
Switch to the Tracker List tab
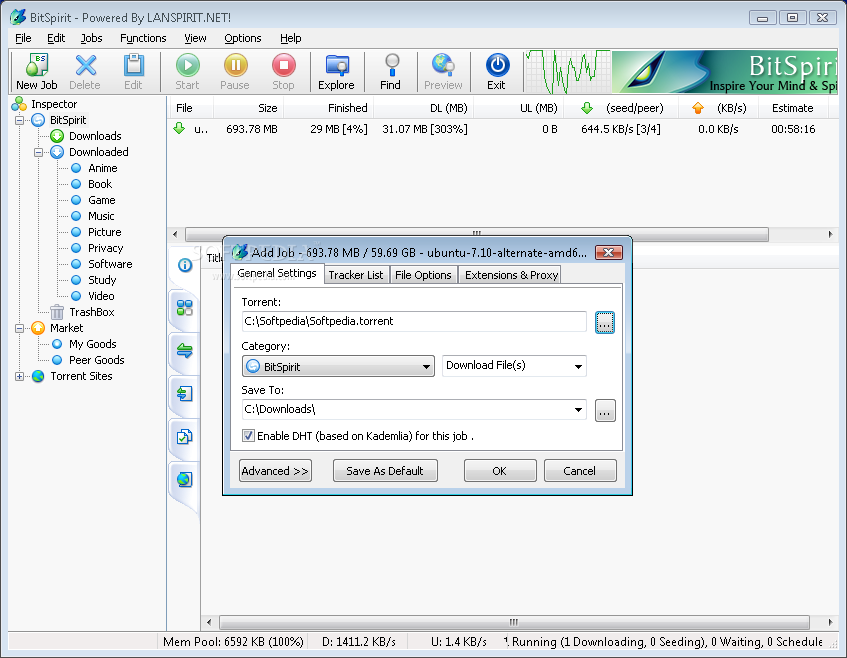coord(355,275)
